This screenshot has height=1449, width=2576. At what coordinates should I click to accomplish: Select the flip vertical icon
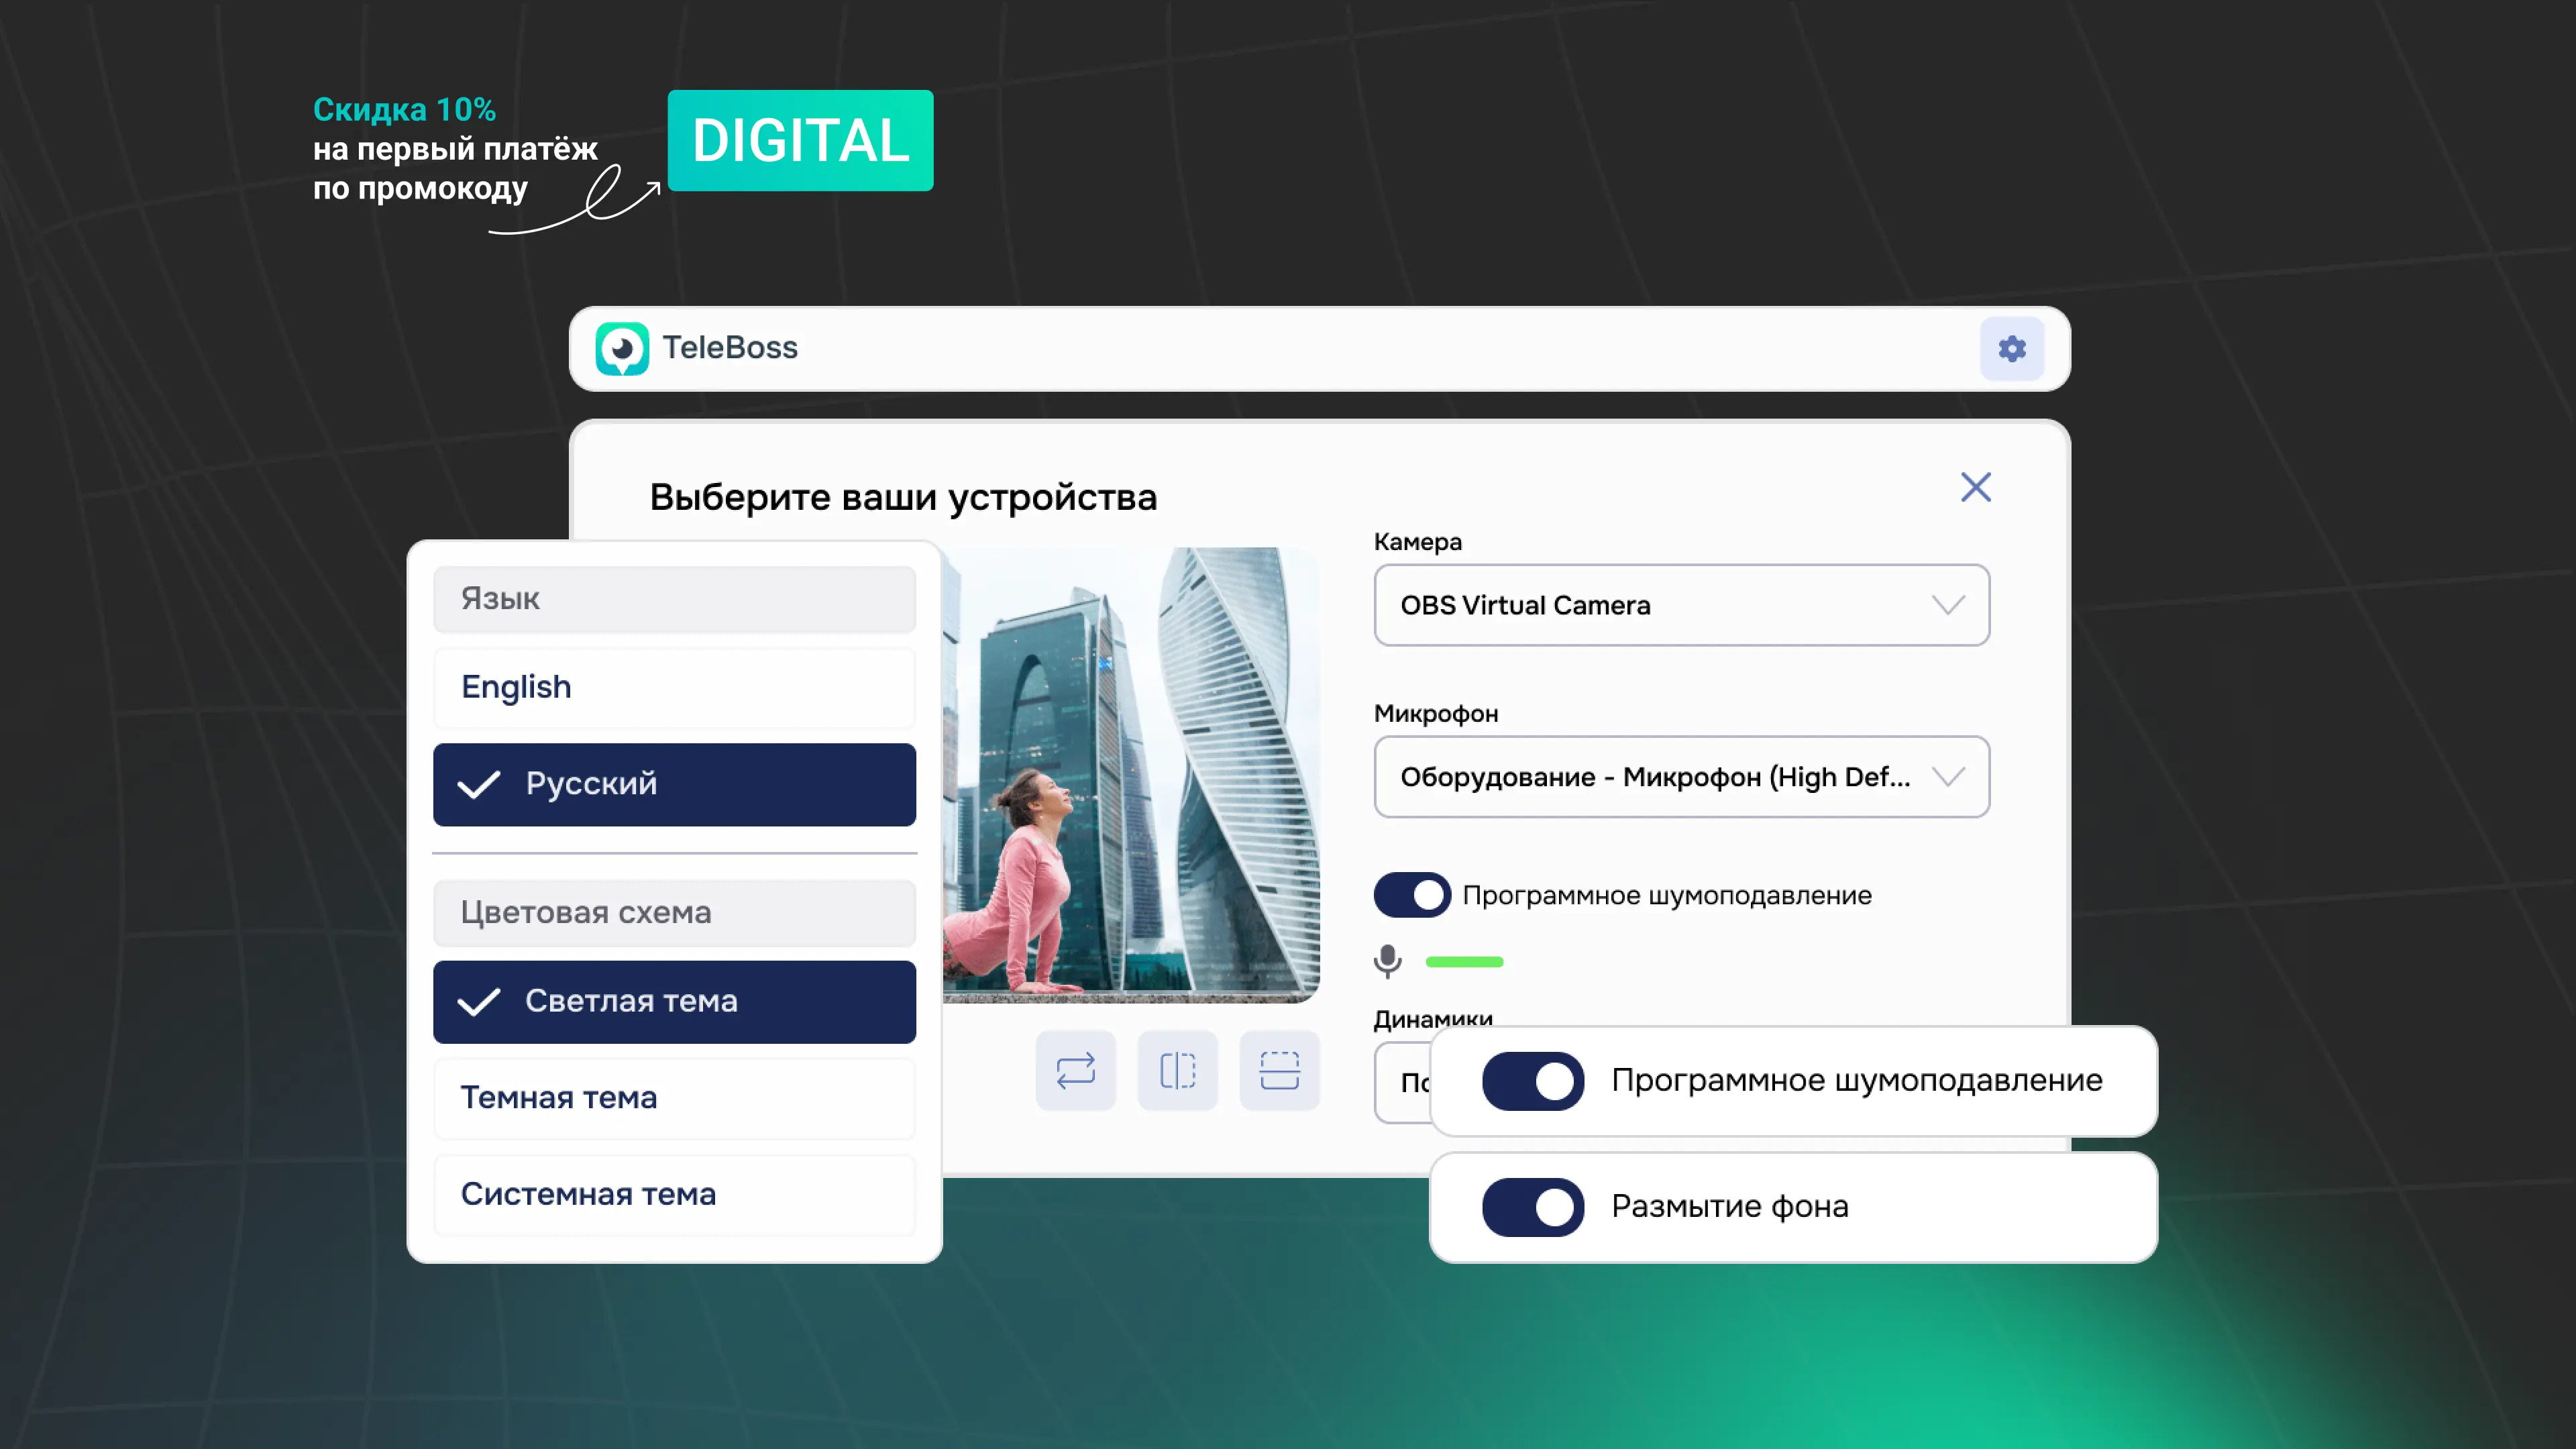pos(1280,1071)
